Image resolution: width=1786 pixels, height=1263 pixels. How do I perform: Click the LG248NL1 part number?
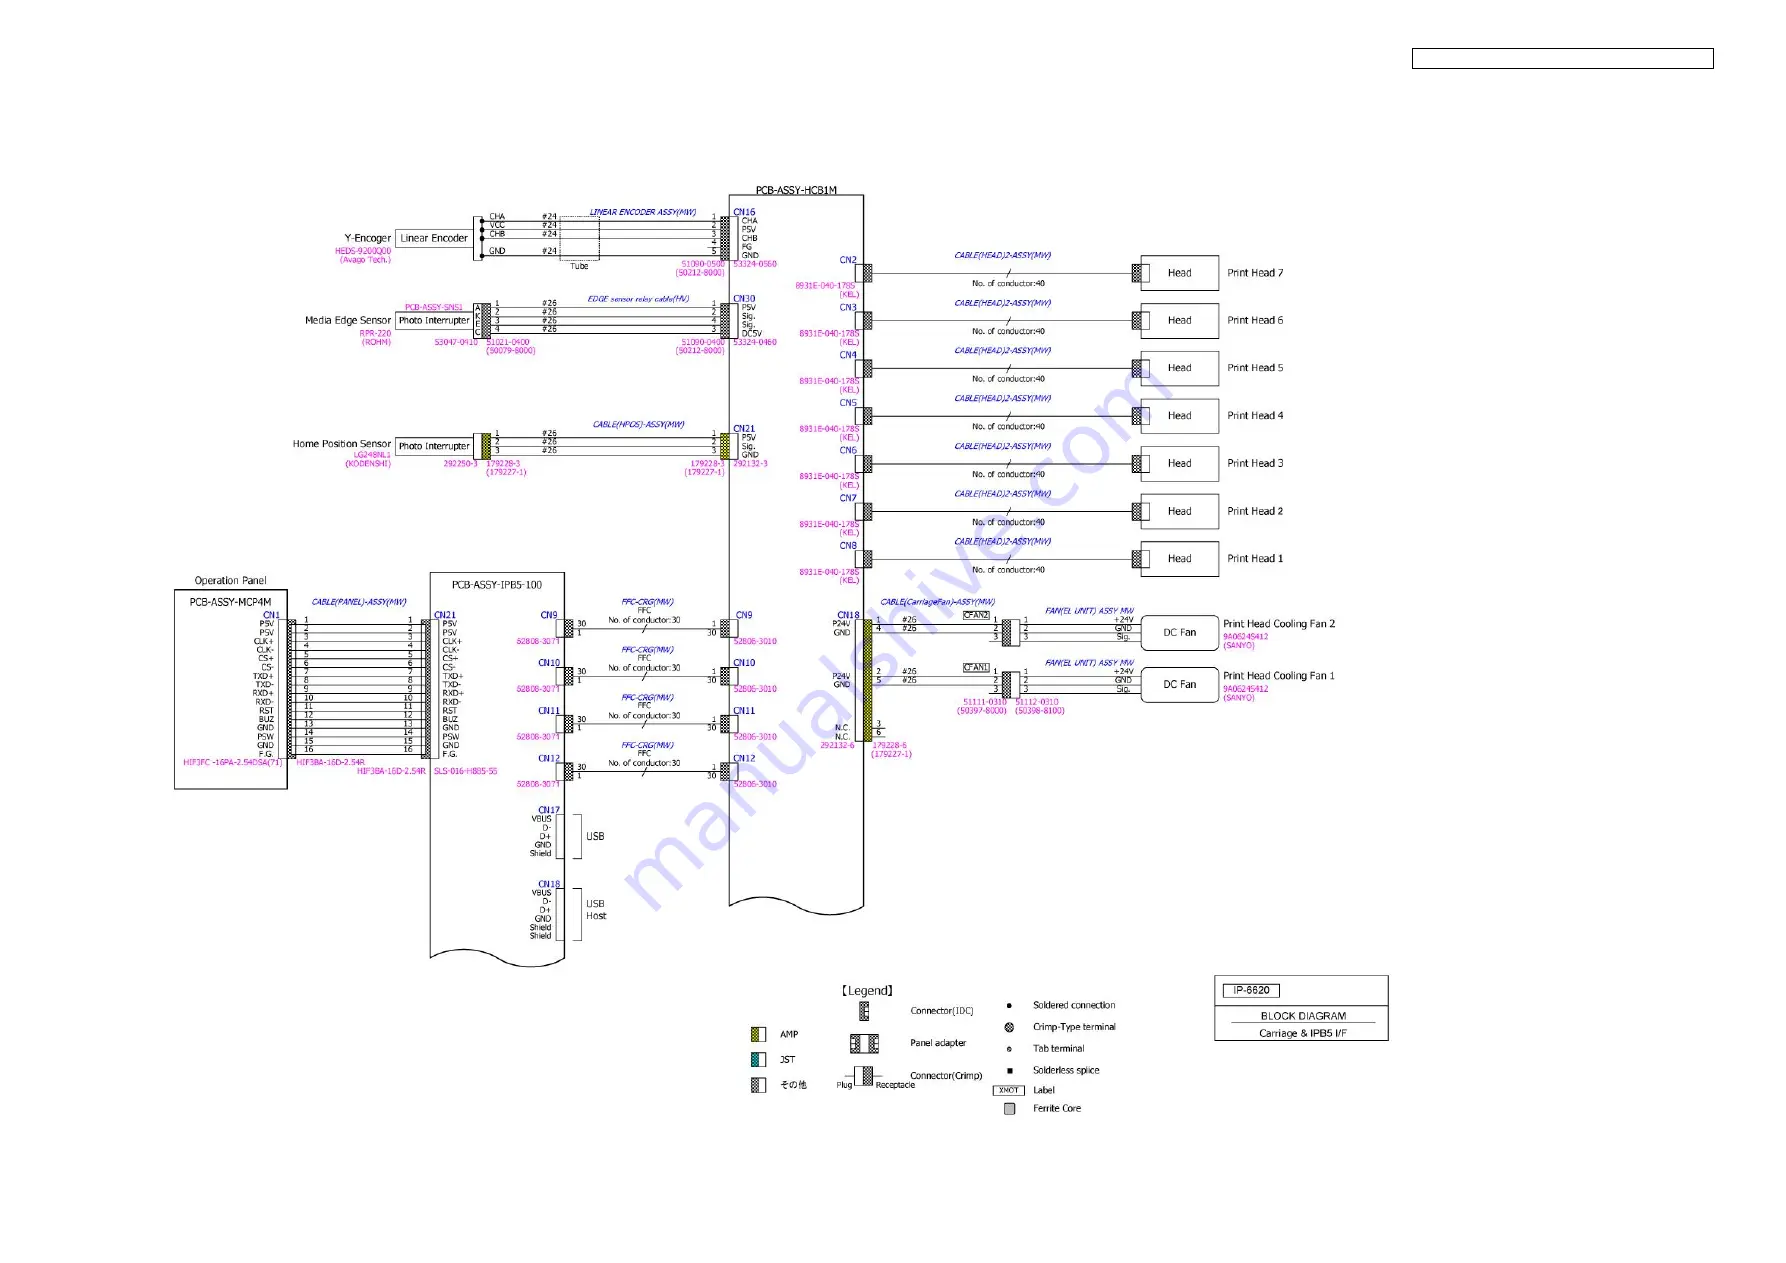(x=372, y=455)
